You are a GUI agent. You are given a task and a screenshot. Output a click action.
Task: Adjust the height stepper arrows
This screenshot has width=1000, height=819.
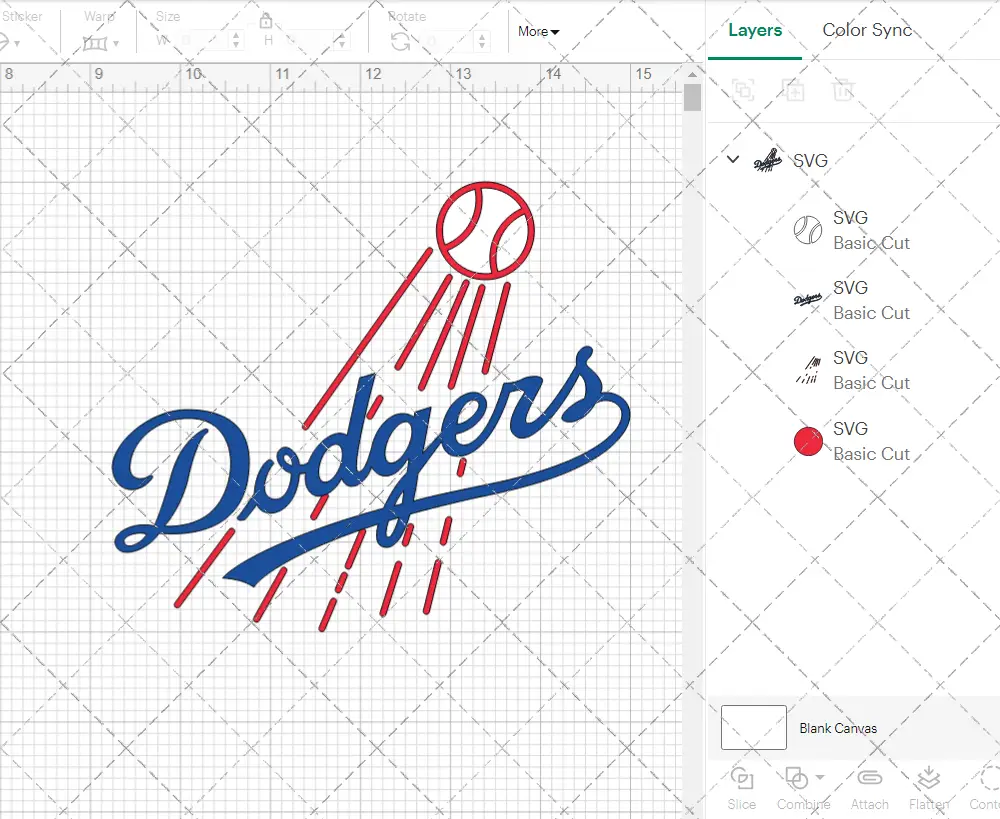[x=342, y=41]
